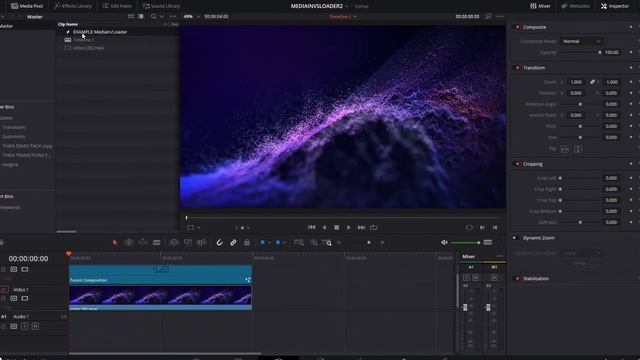640x360 pixels.
Task: Open the Effects Library panel
Action: pos(73,6)
